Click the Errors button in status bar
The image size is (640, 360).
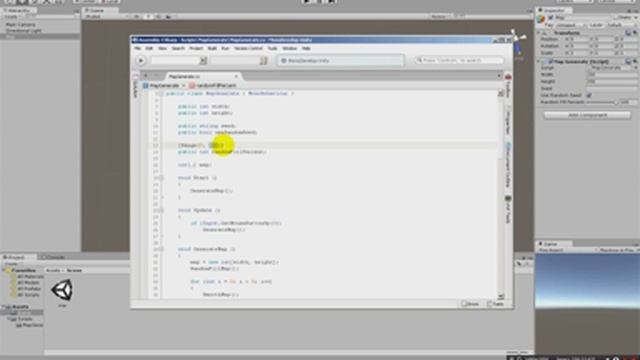coord(470,304)
